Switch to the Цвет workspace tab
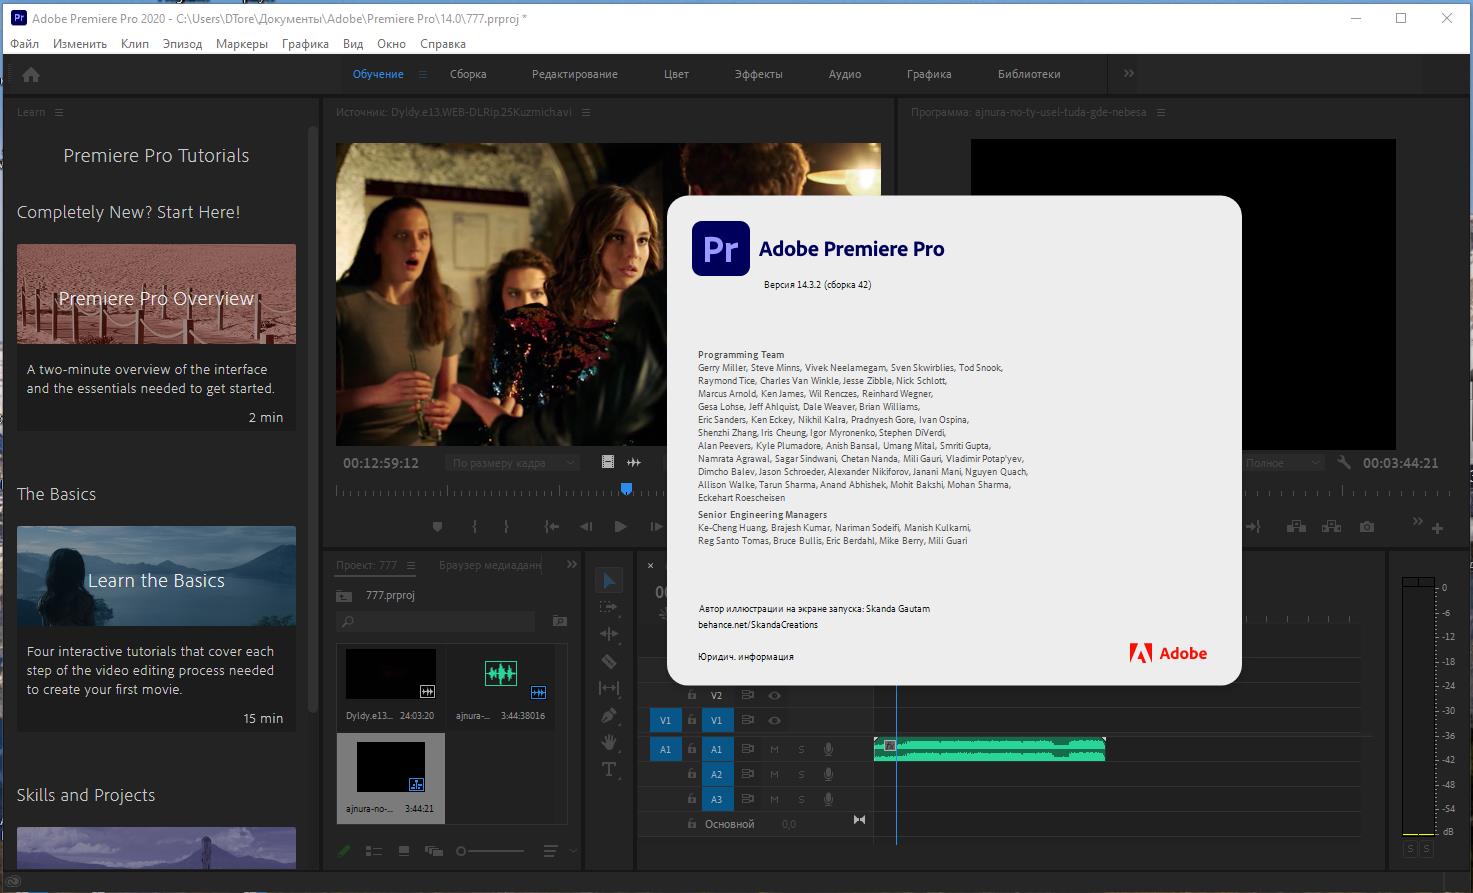This screenshot has width=1473, height=893. [676, 73]
